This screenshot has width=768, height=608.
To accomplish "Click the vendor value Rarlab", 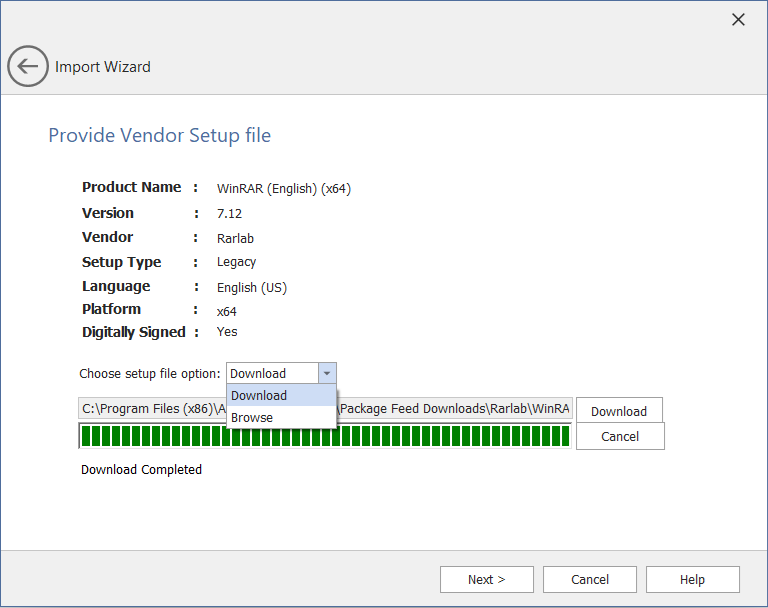I will [x=235, y=238].
